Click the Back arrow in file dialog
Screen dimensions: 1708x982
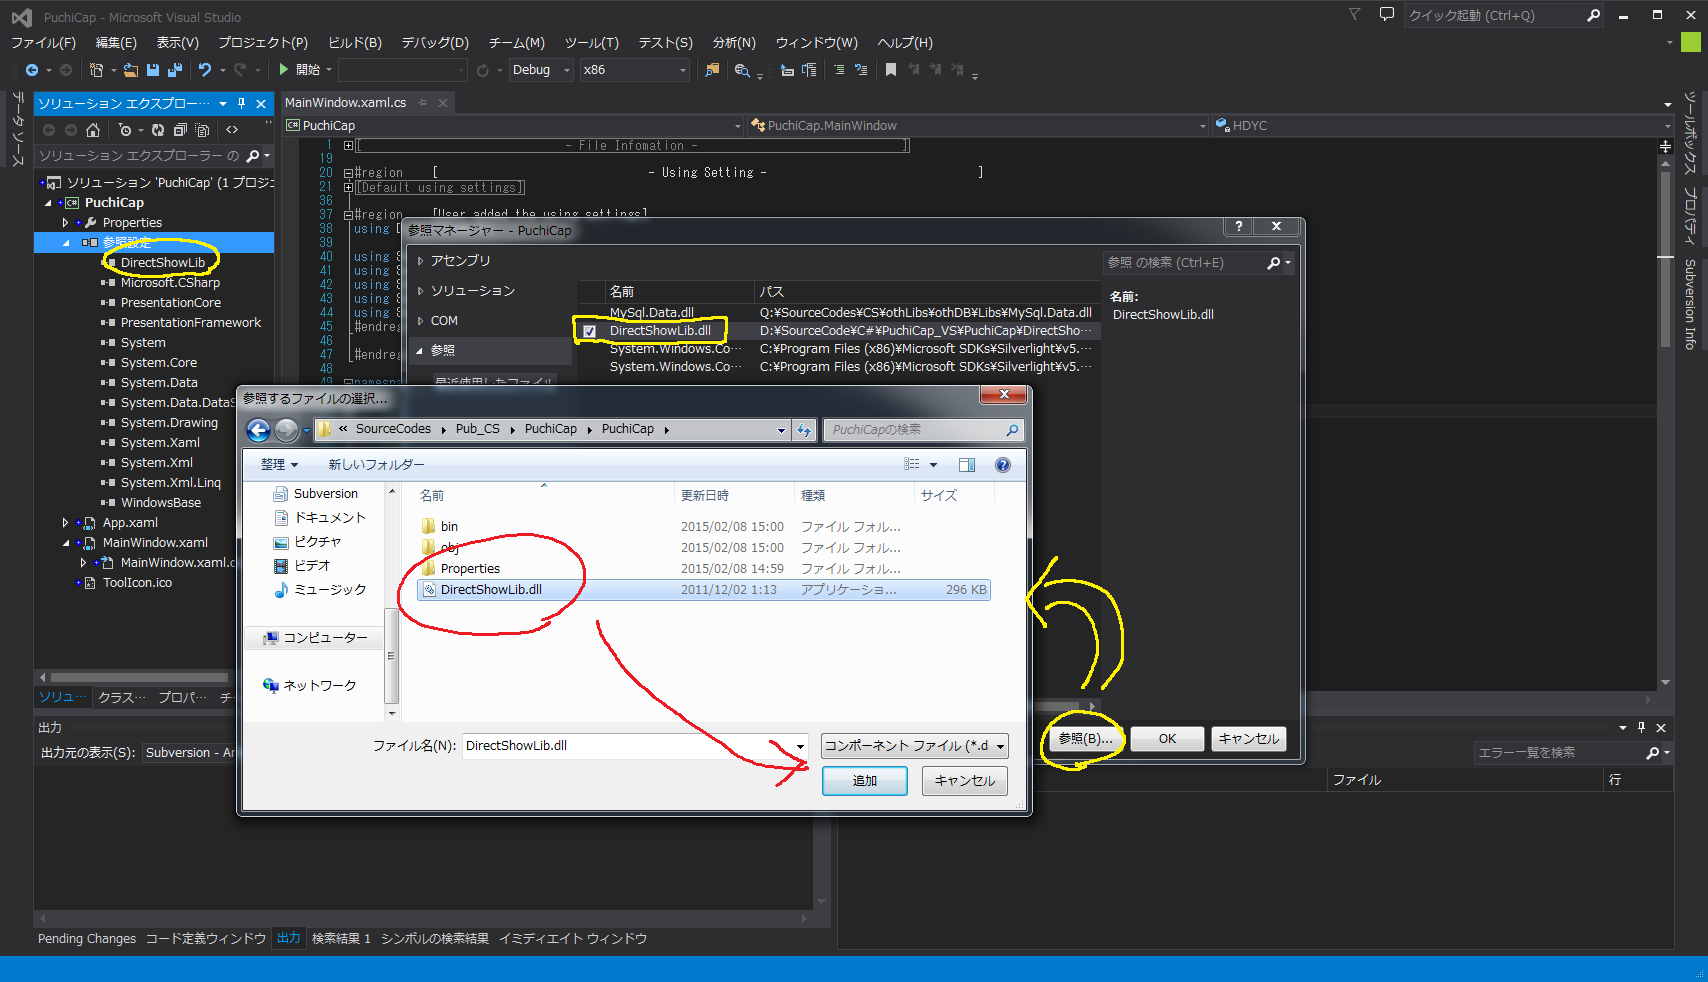pyautogui.click(x=259, y=430)
